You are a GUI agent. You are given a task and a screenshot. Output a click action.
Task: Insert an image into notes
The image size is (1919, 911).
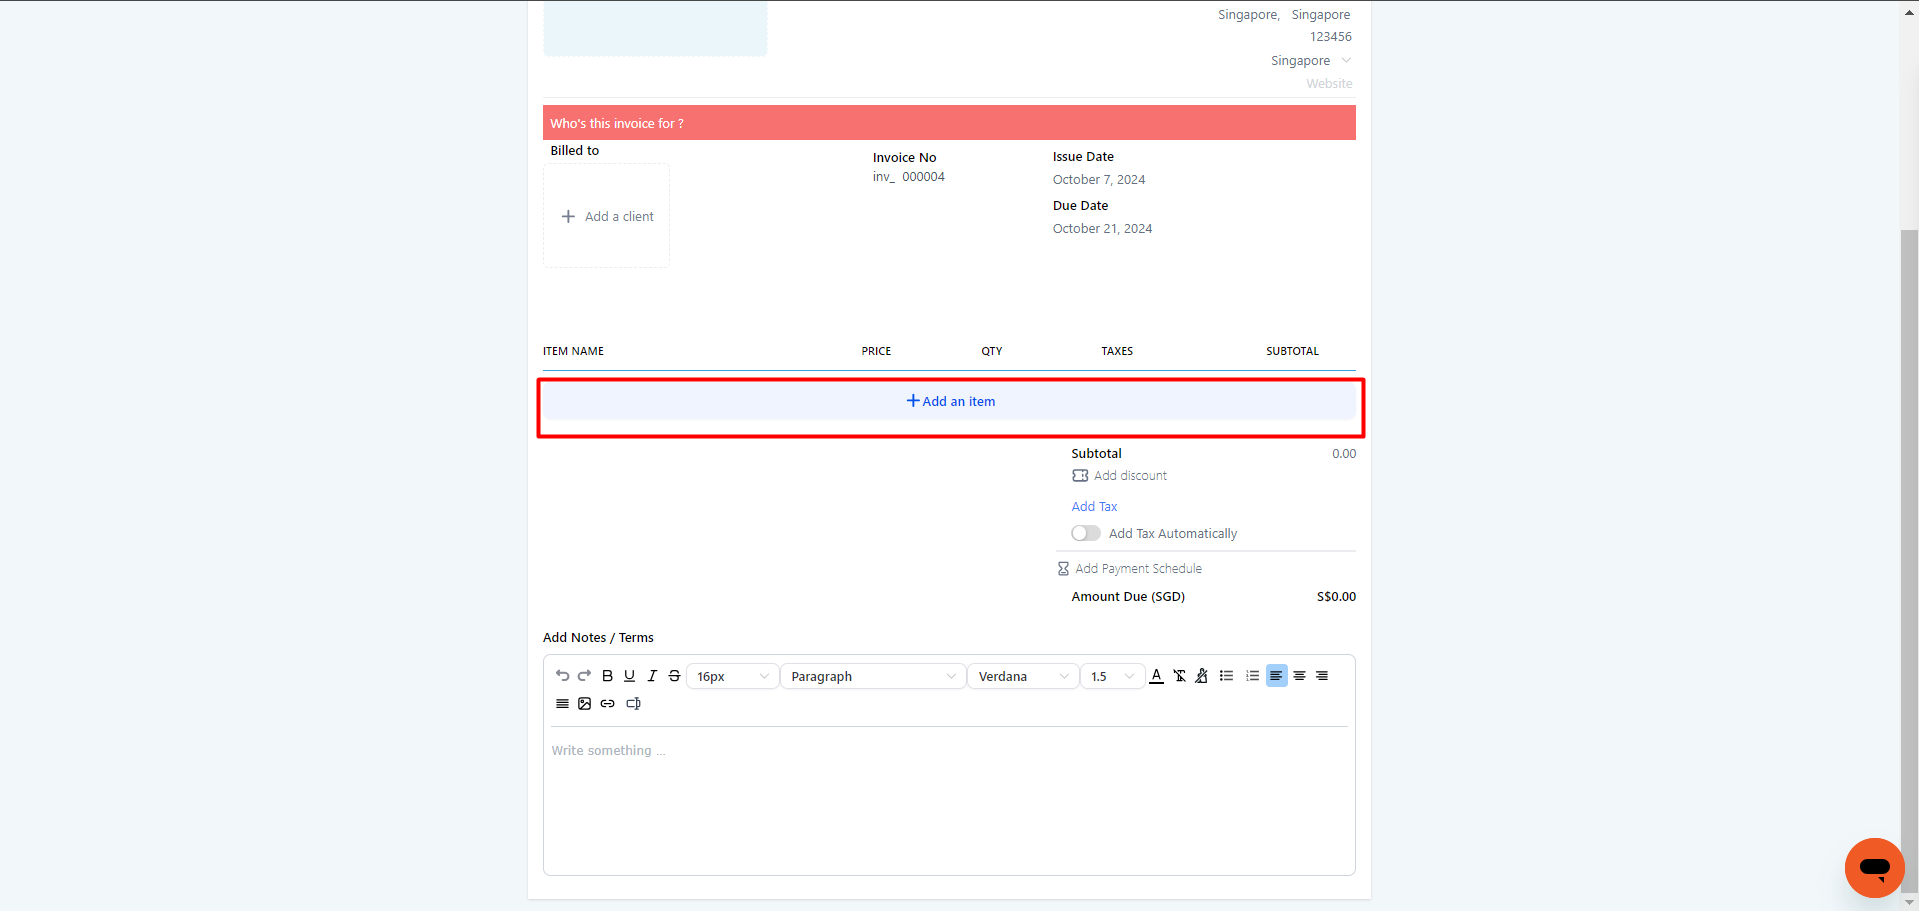pyautogui.click(x=585, y=704)
